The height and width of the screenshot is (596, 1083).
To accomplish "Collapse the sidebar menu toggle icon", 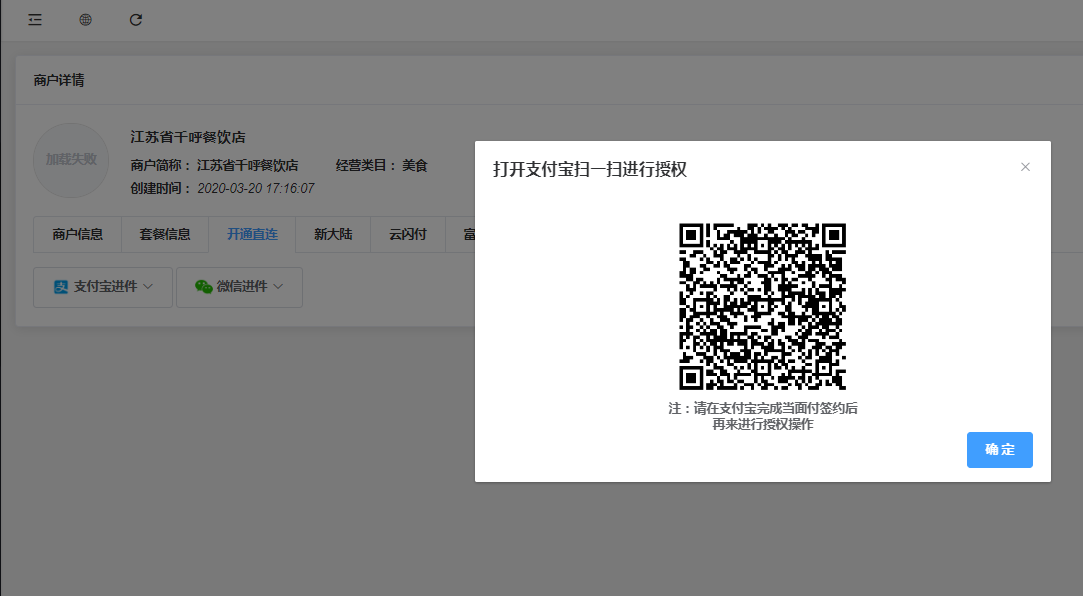I will pyautogui.click(x=35, y=20).
